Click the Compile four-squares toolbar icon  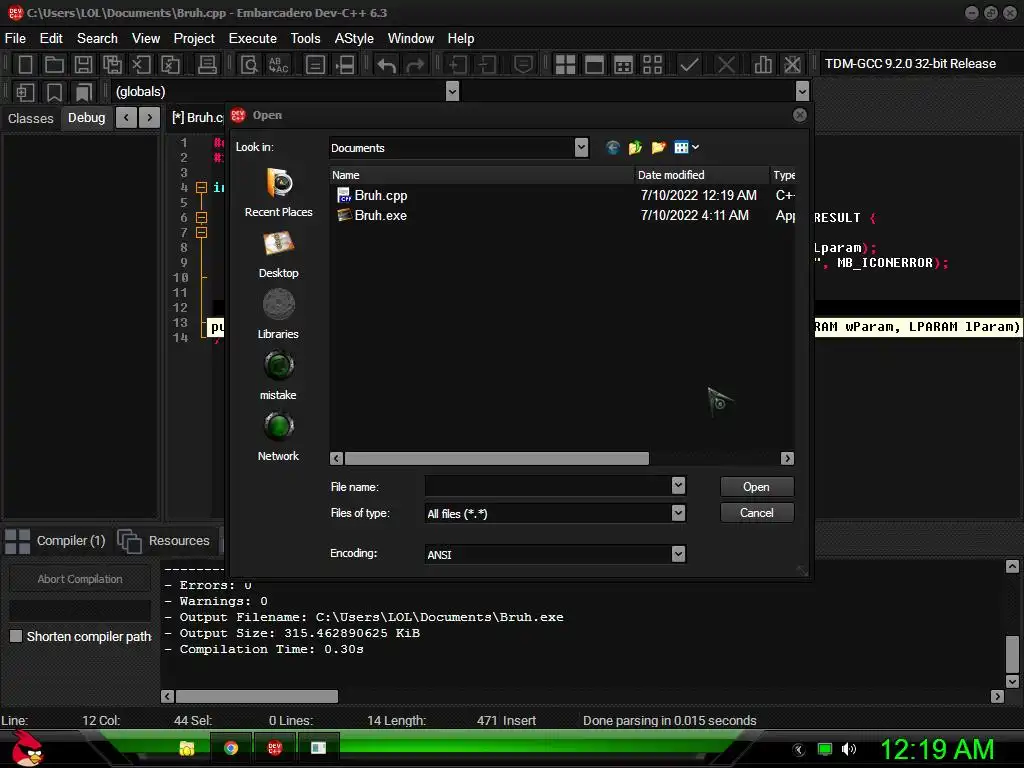pyautogui.click(x=565, y=64)
